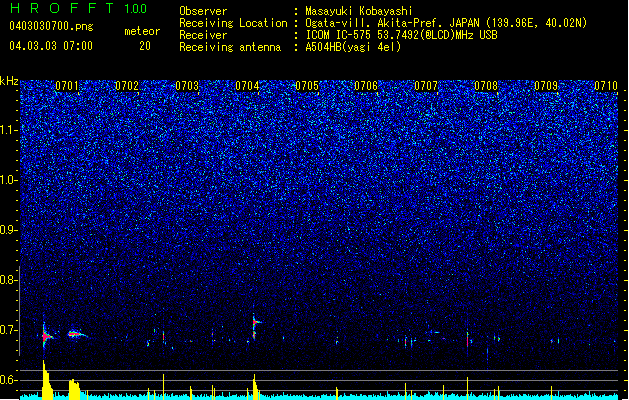Click the 0.7 kHz axis label
Screen dimensions: 629x400
pyautogui.click(x=8, y=330)
